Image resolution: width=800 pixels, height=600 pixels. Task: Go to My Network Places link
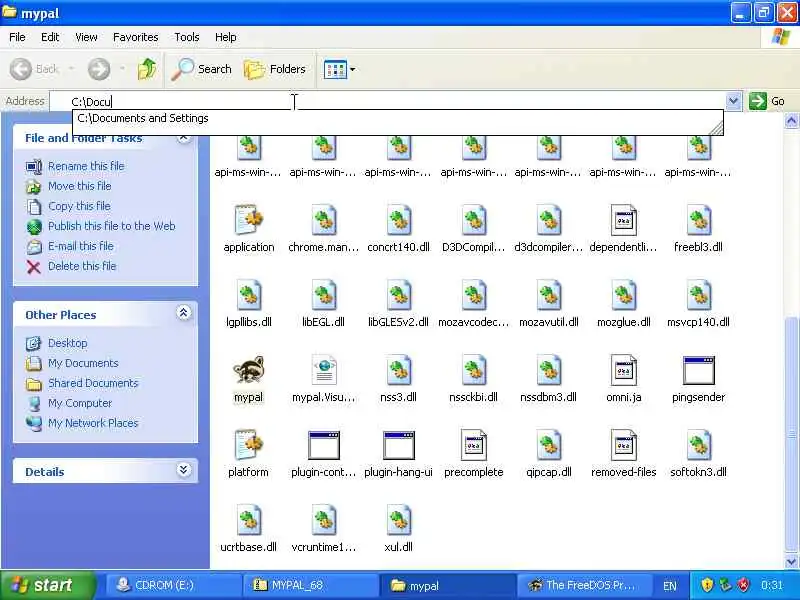(x=93, y=423)
